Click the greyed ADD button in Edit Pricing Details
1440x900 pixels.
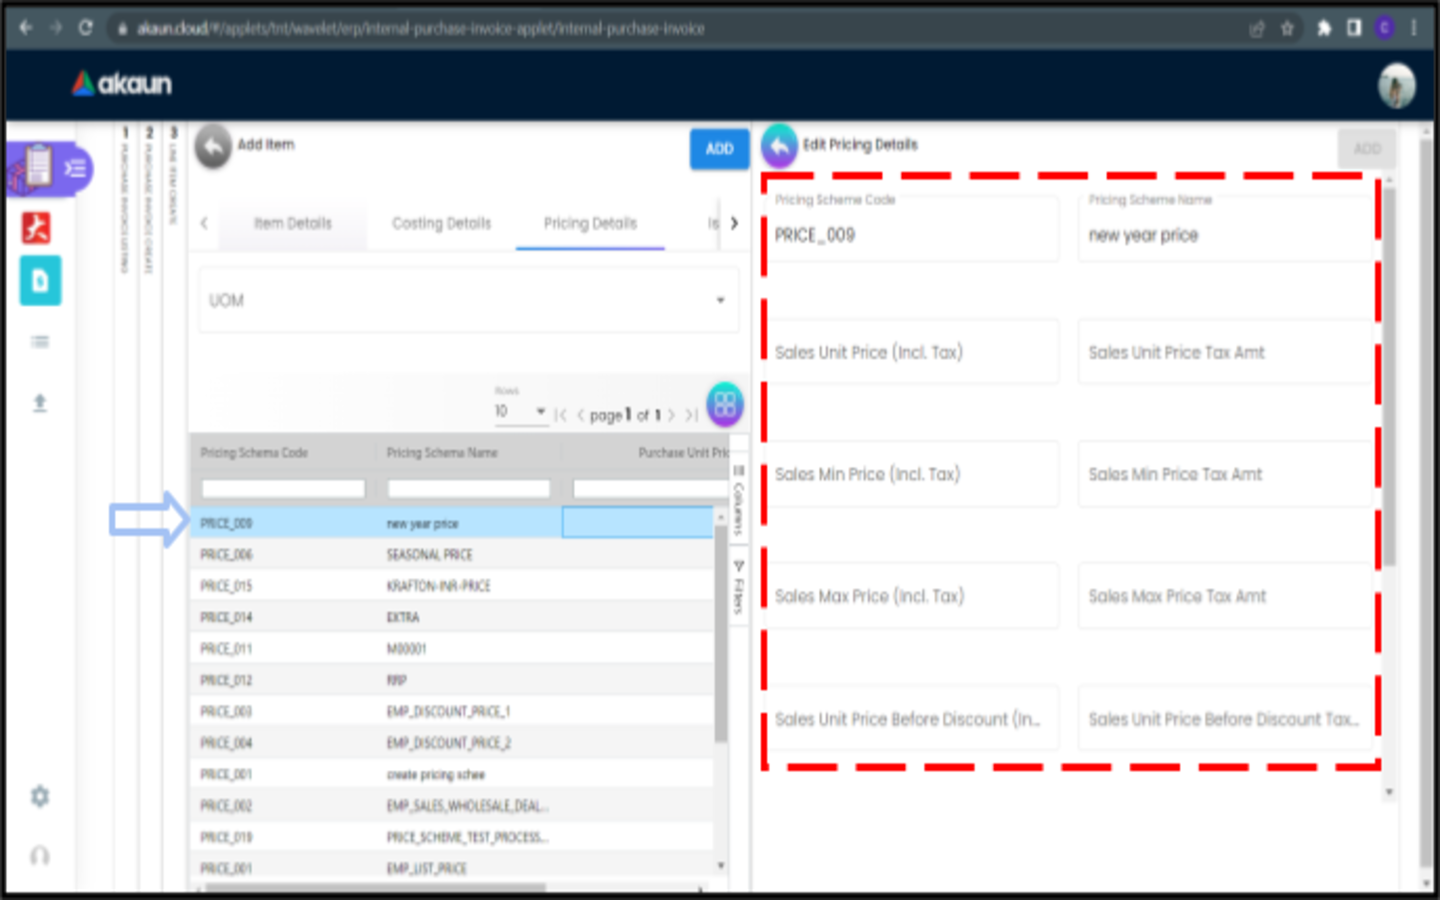[1367, 149]
